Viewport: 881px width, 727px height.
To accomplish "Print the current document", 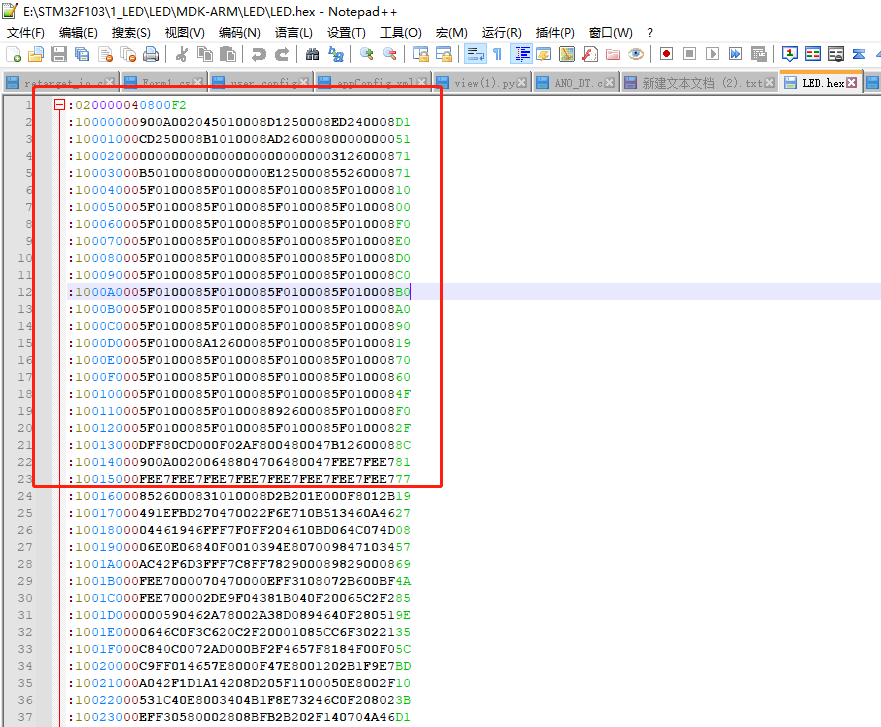I will click(x=151, y=54).
